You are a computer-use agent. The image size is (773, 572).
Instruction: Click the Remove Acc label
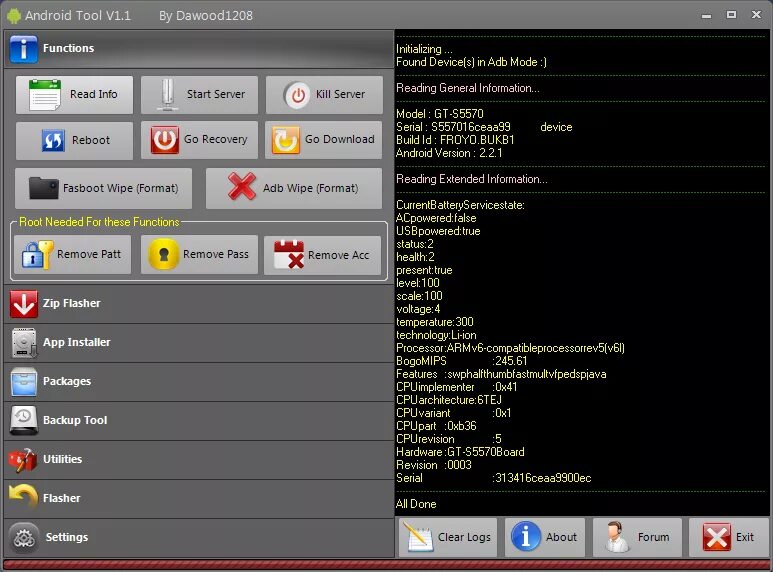(x=339, y=255)
